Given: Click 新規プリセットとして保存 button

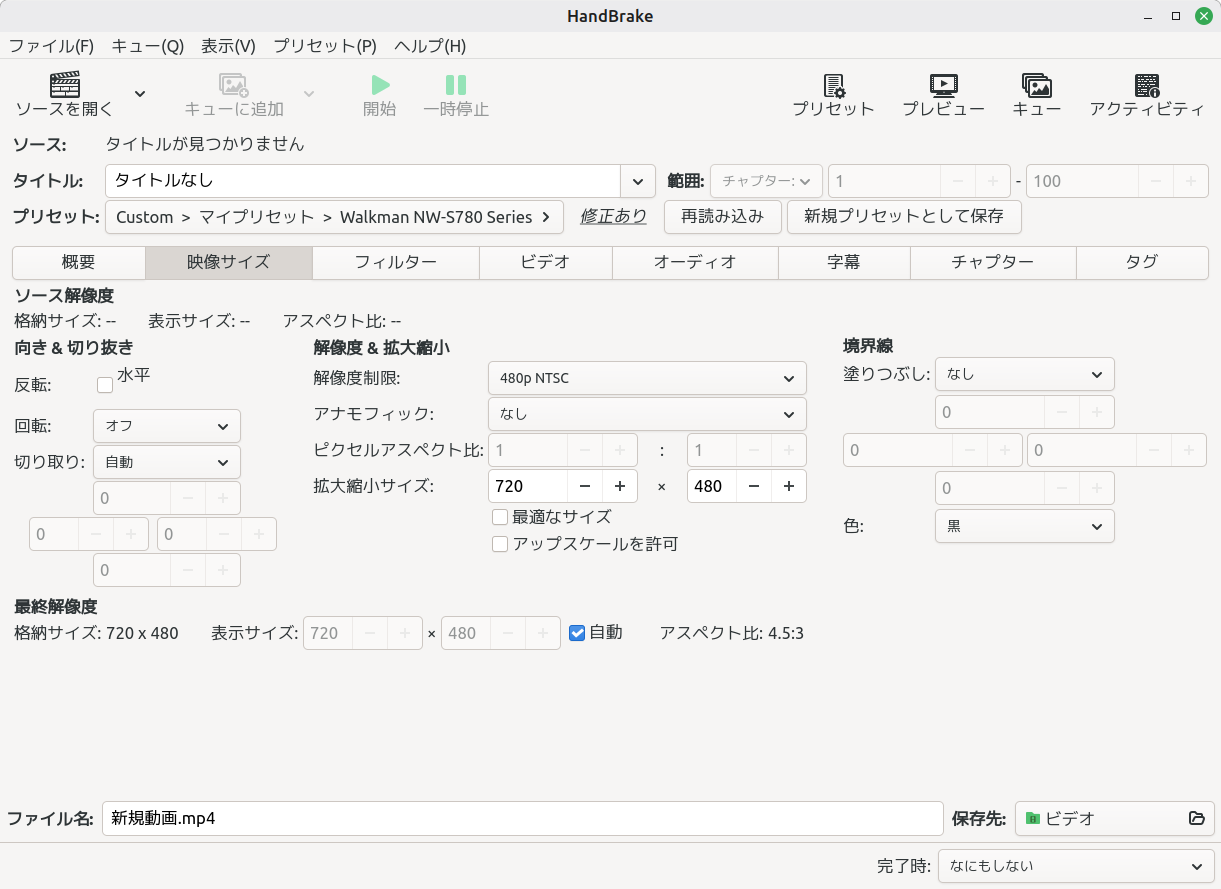Looking at the screenshot, I should pyautogui.click(x=903, y=216).
